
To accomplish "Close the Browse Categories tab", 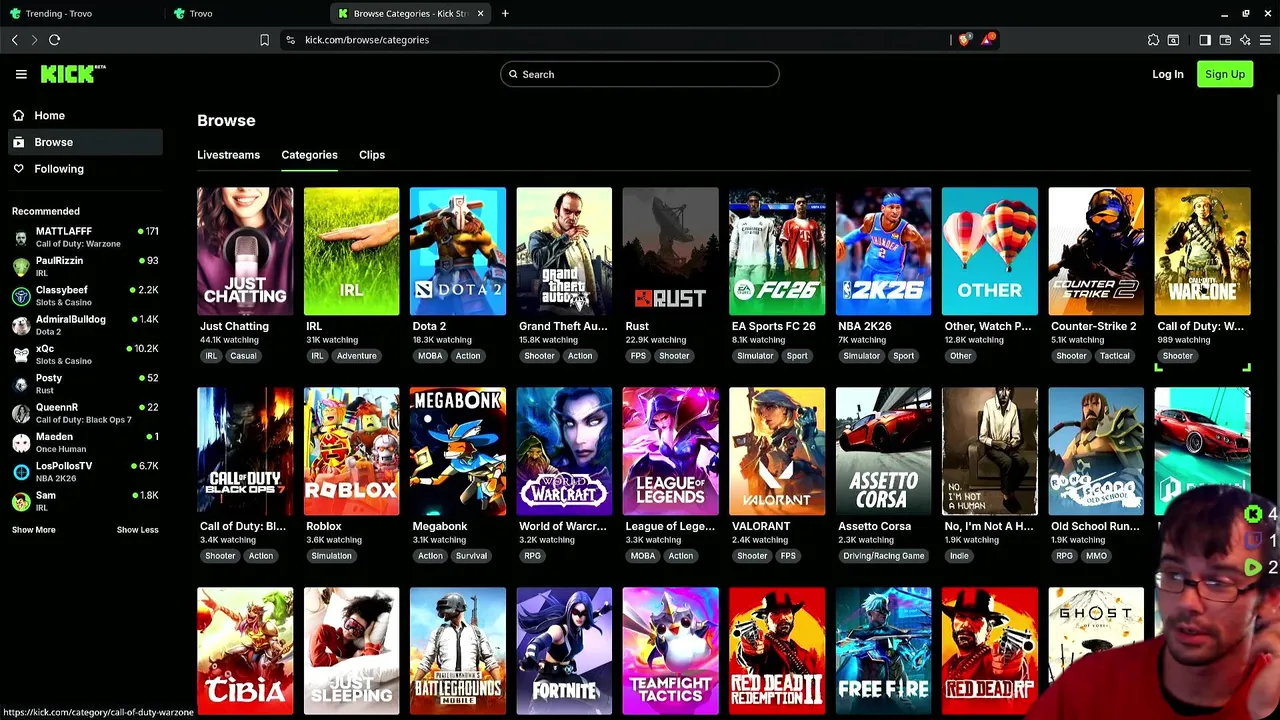I will pos(480,13).
